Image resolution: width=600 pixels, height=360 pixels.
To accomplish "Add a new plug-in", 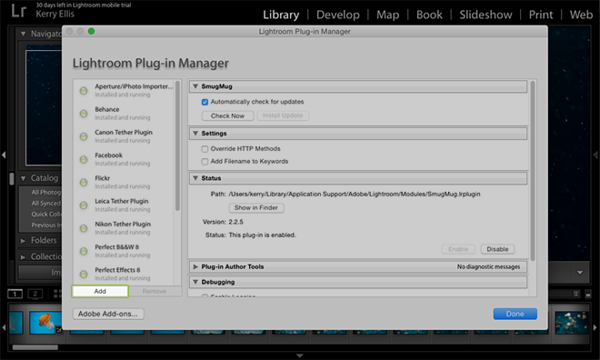I will click(x=100, y=291).
